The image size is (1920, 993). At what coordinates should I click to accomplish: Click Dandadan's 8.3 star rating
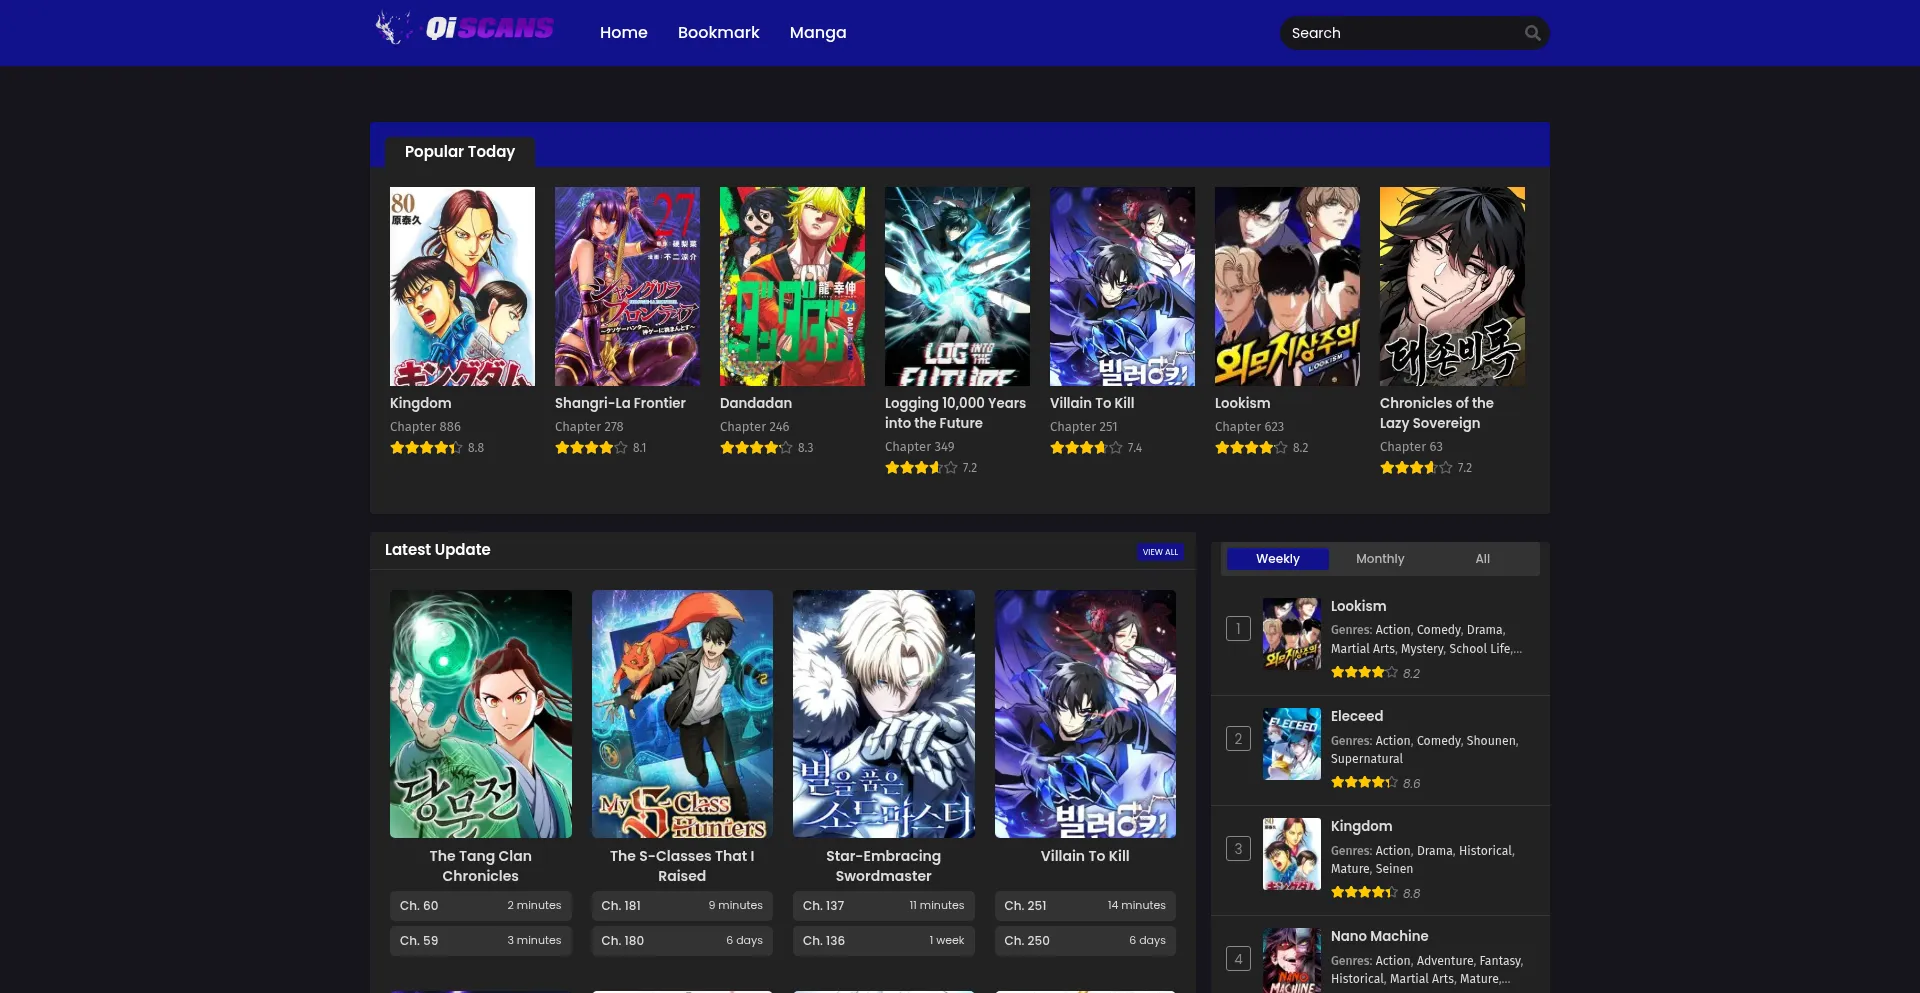756,448
